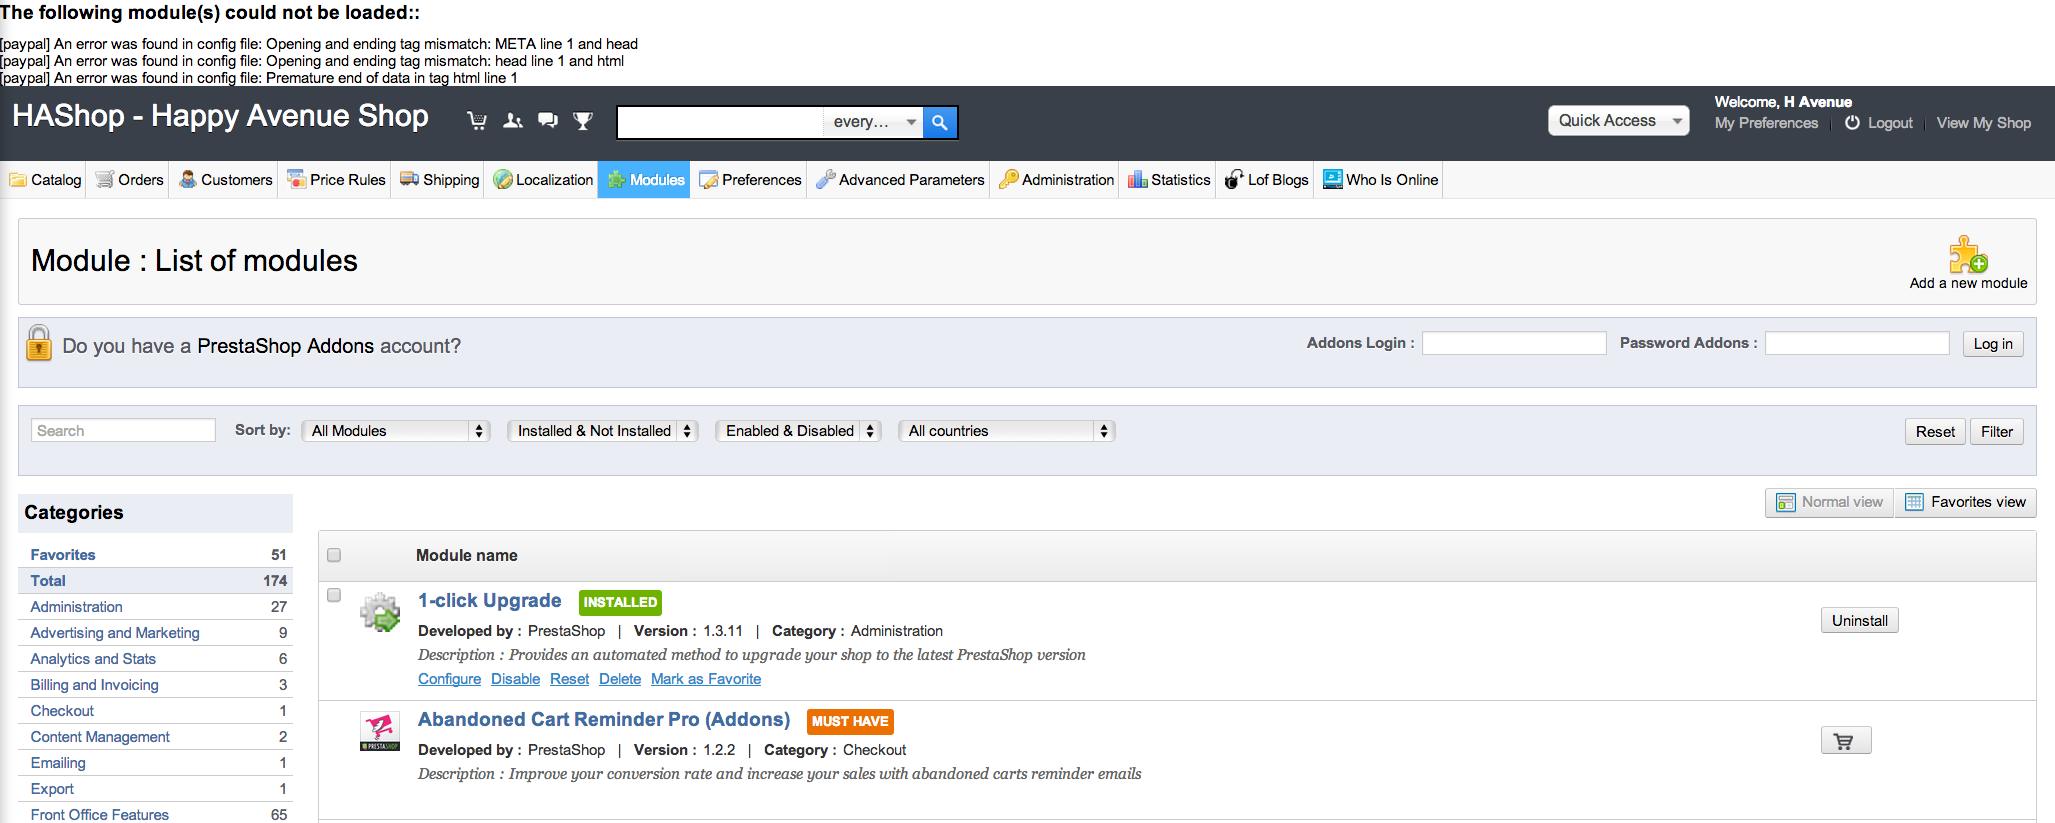The image size is (2055, 823).
Task: Click the Abandoned Cart Reminder module logo
Action: click(380, 731)
